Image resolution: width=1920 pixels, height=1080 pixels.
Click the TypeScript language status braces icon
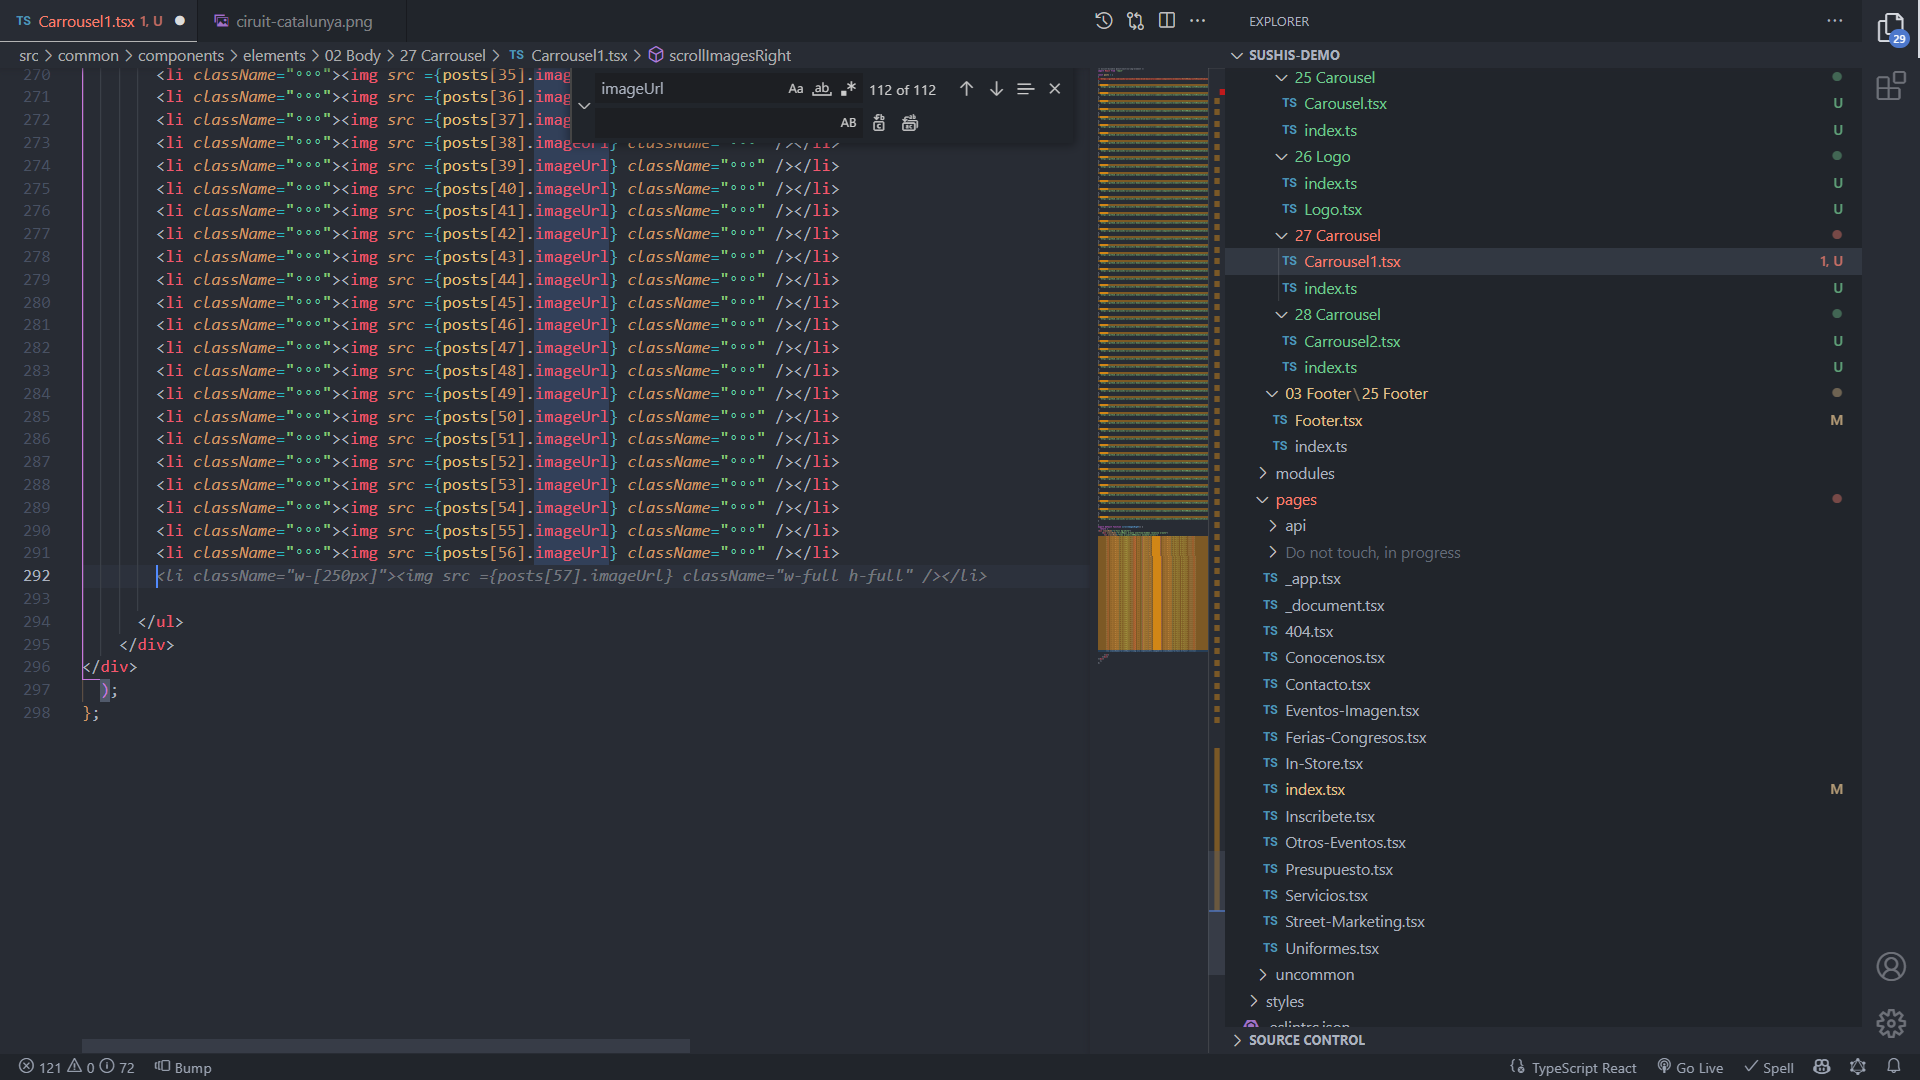point(1517,1067)
